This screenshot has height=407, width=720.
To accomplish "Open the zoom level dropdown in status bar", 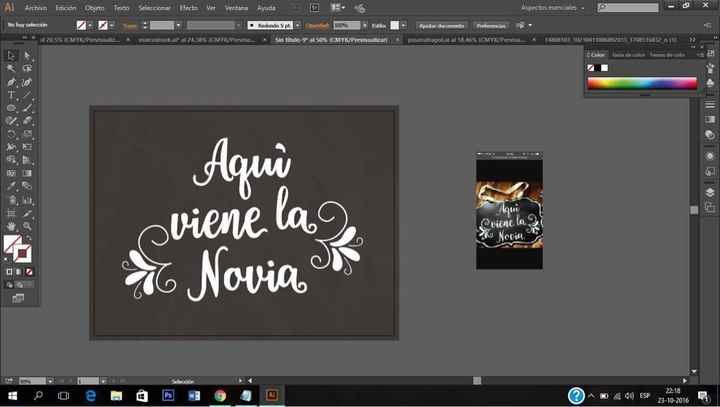I will click(x=50, y=381).
